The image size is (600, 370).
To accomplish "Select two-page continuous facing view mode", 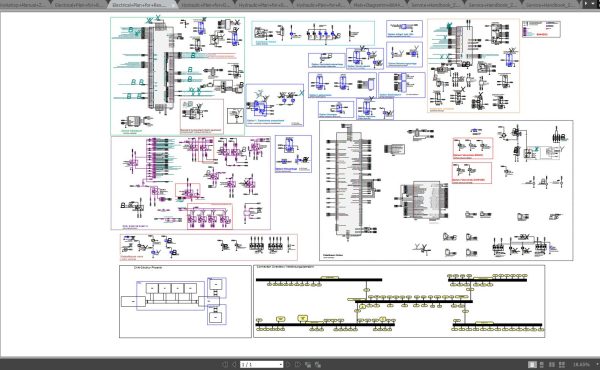I will point(562,365).
